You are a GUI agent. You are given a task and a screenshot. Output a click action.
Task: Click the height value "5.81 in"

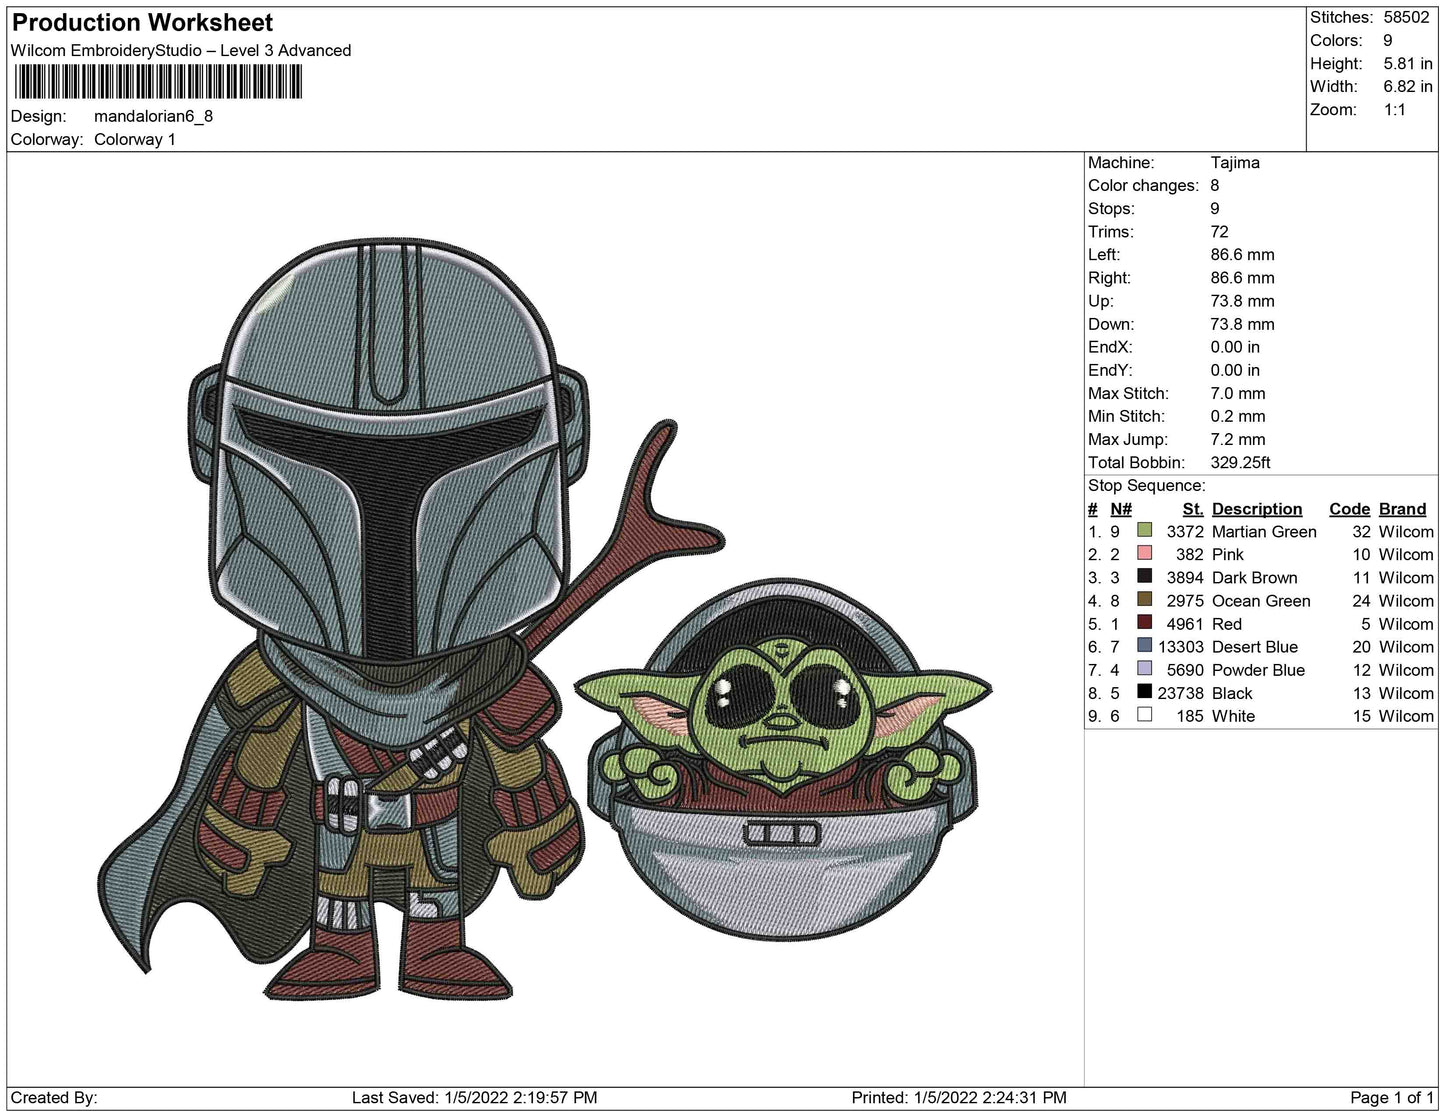tap(1408, 64)
